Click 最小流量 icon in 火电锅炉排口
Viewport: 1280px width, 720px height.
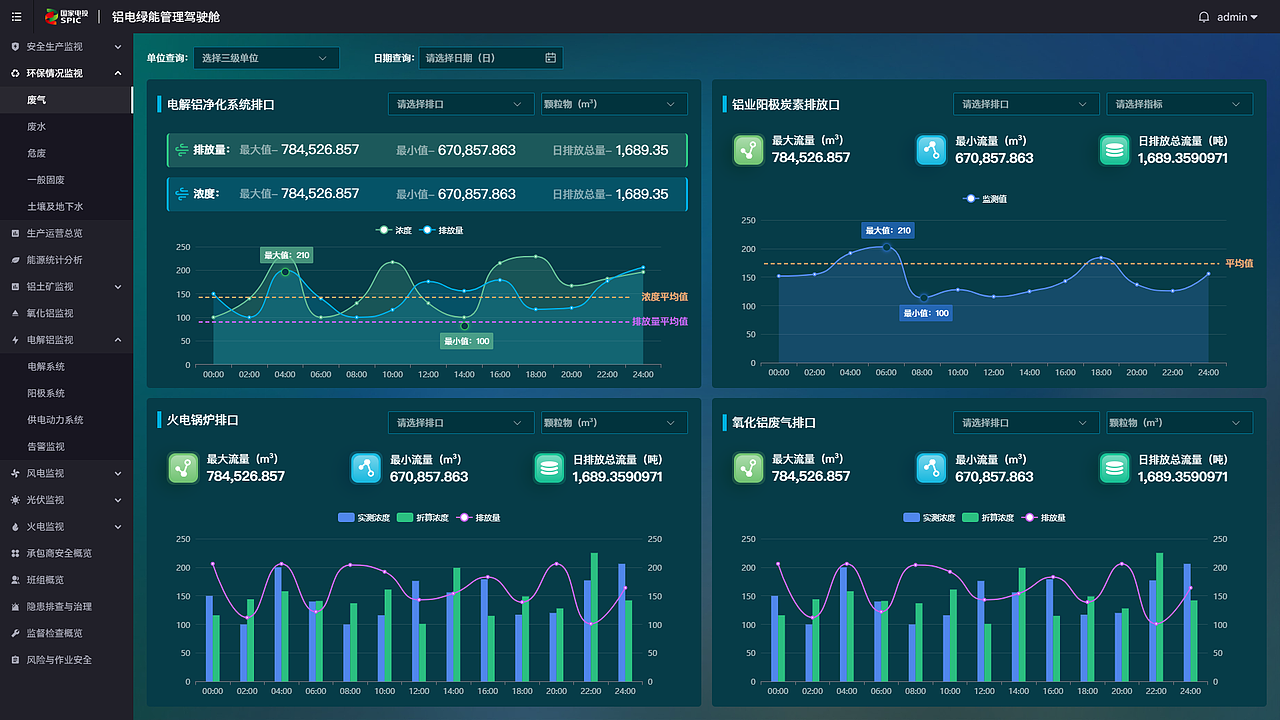coord(366,468)
